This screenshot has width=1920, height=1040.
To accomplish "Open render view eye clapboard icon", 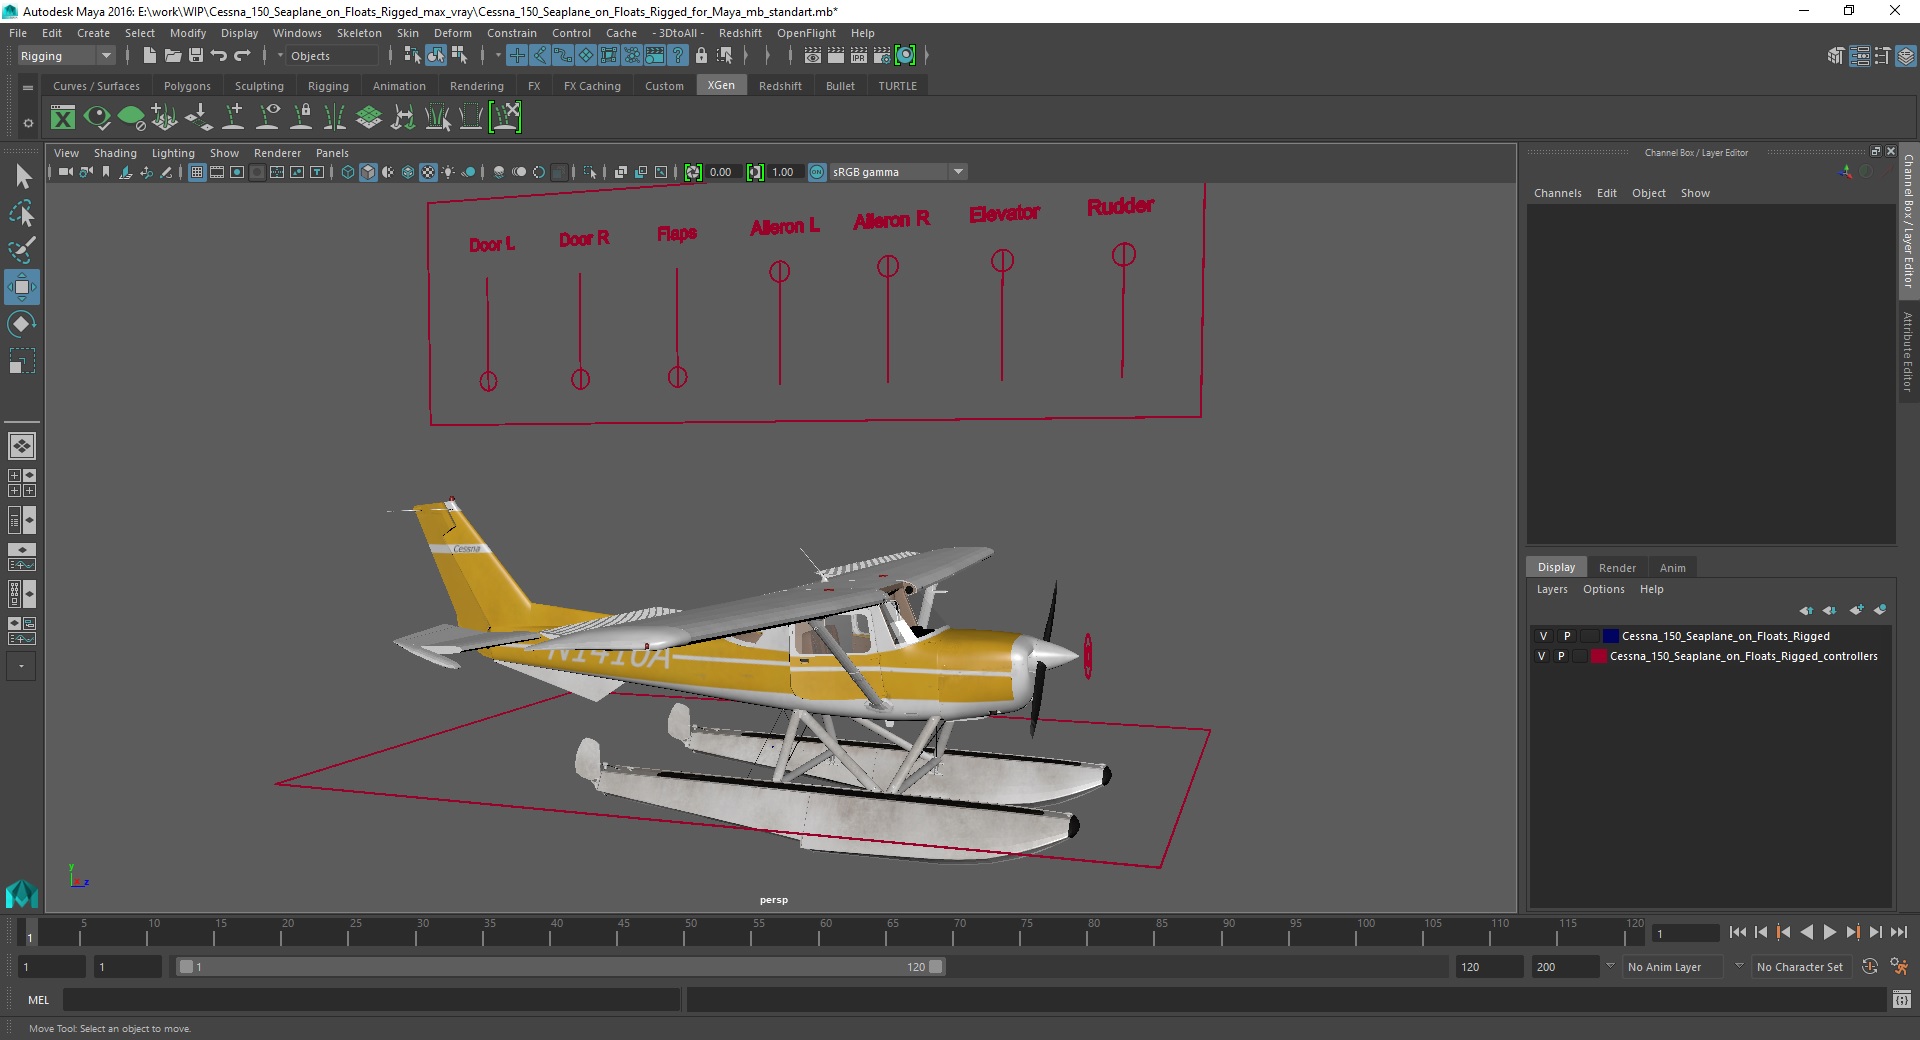I will 813,56.
